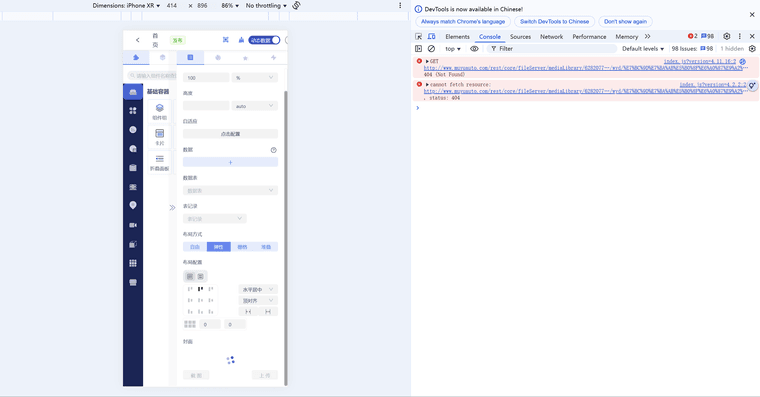This screenshot has width=760, height=397.
Task: Select 弹性 layout mode
Action: coord(219,247)
